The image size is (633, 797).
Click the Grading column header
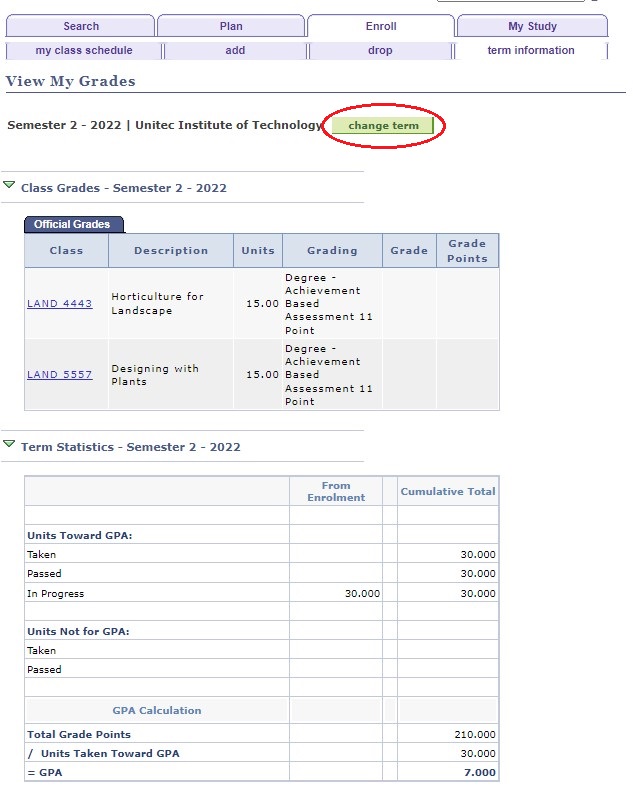coord(332,251)
